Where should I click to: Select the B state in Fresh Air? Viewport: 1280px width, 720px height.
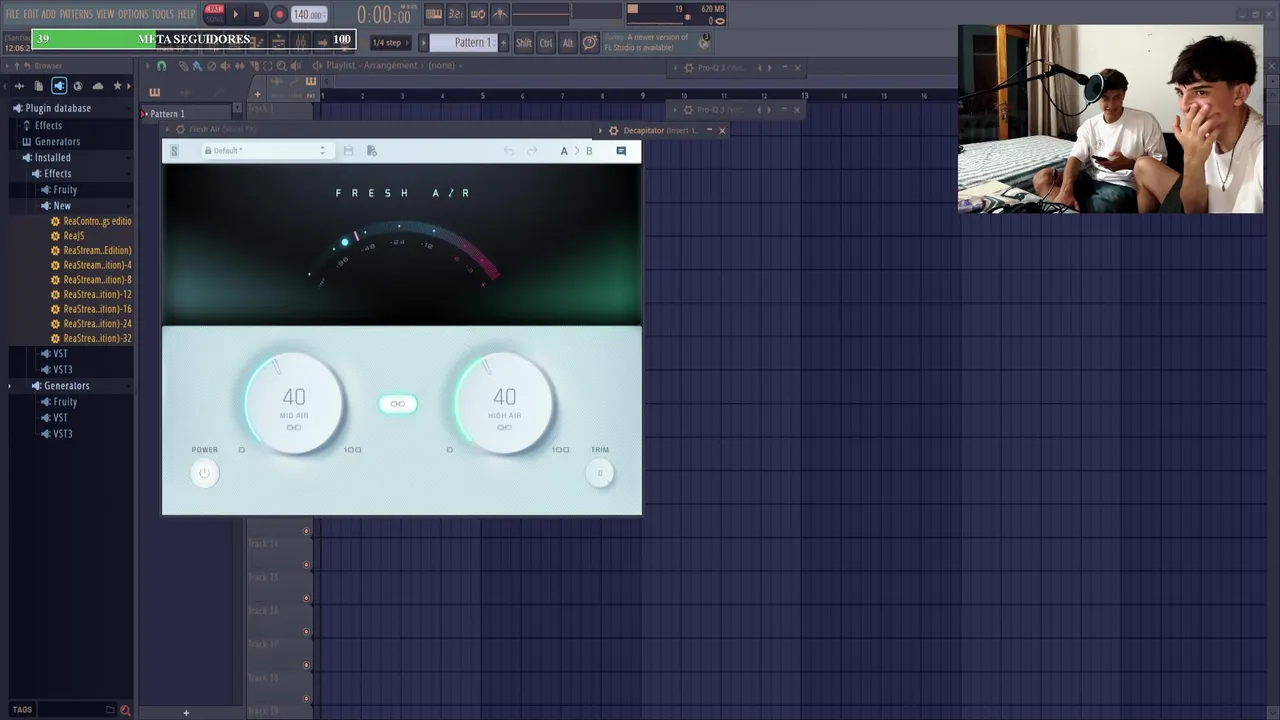click(589, 151)
